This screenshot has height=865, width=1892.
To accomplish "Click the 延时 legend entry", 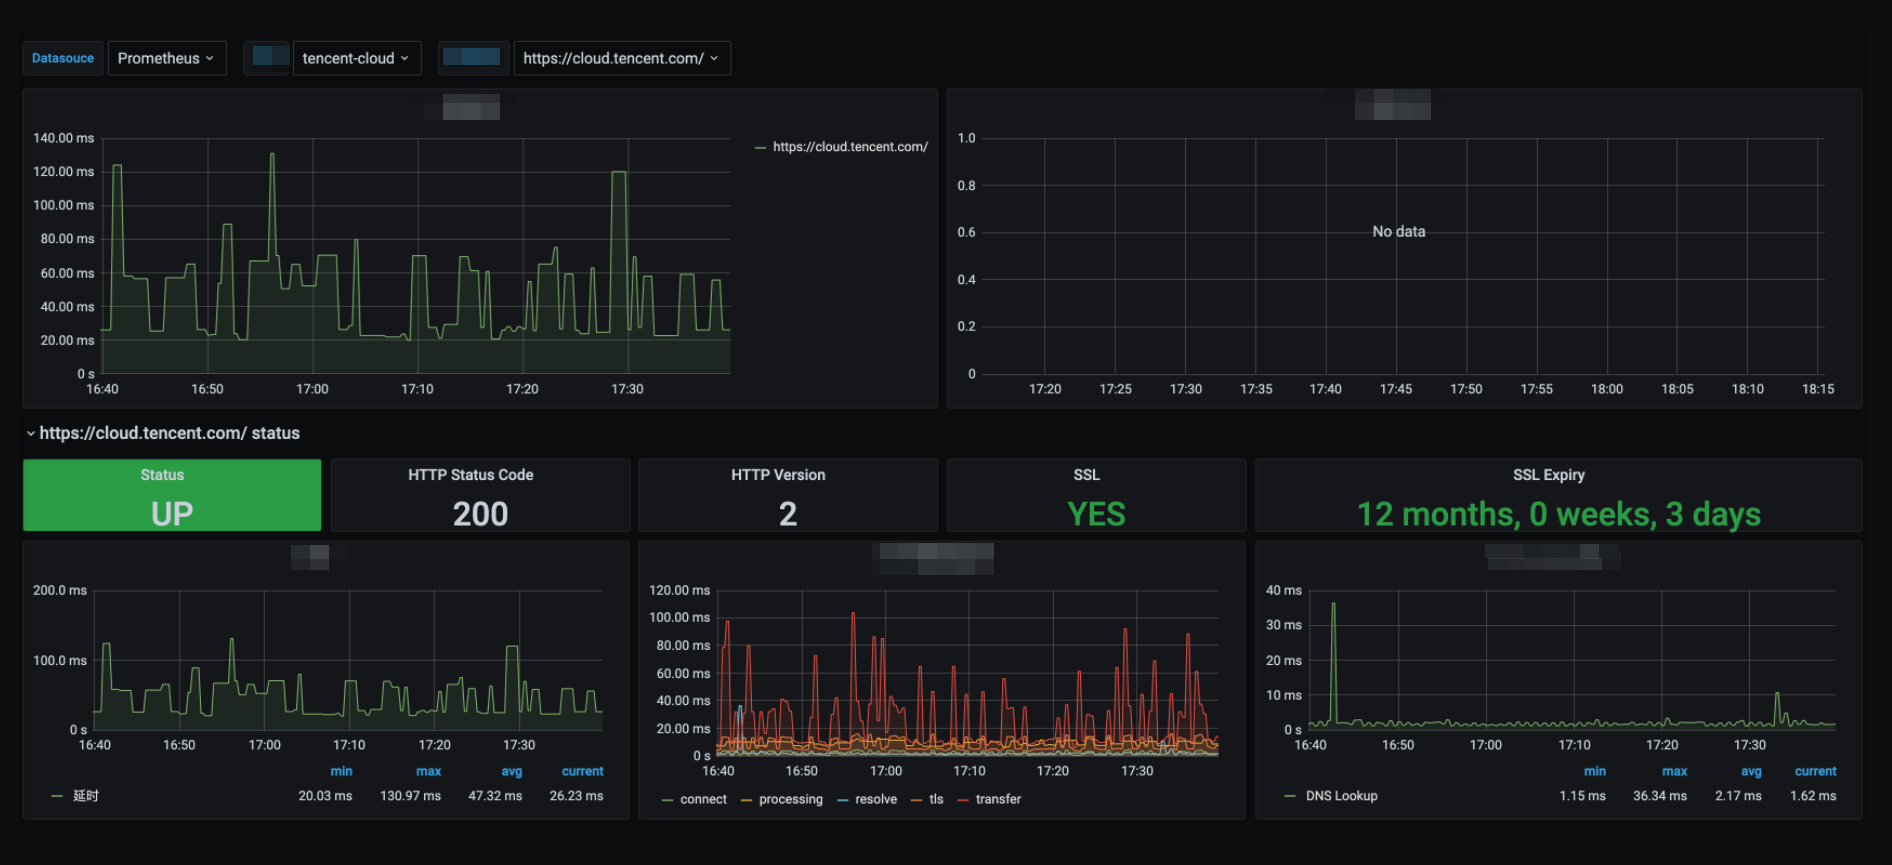I will click(x=85, y=796).
